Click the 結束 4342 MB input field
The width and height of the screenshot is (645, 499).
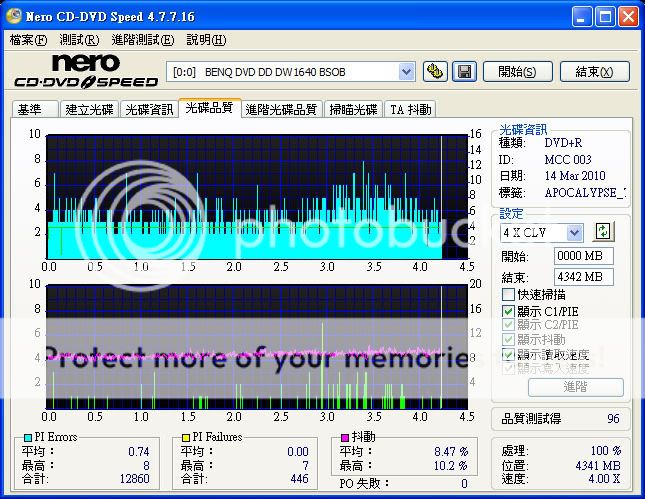pyautogui.click(x=584, y=277)
